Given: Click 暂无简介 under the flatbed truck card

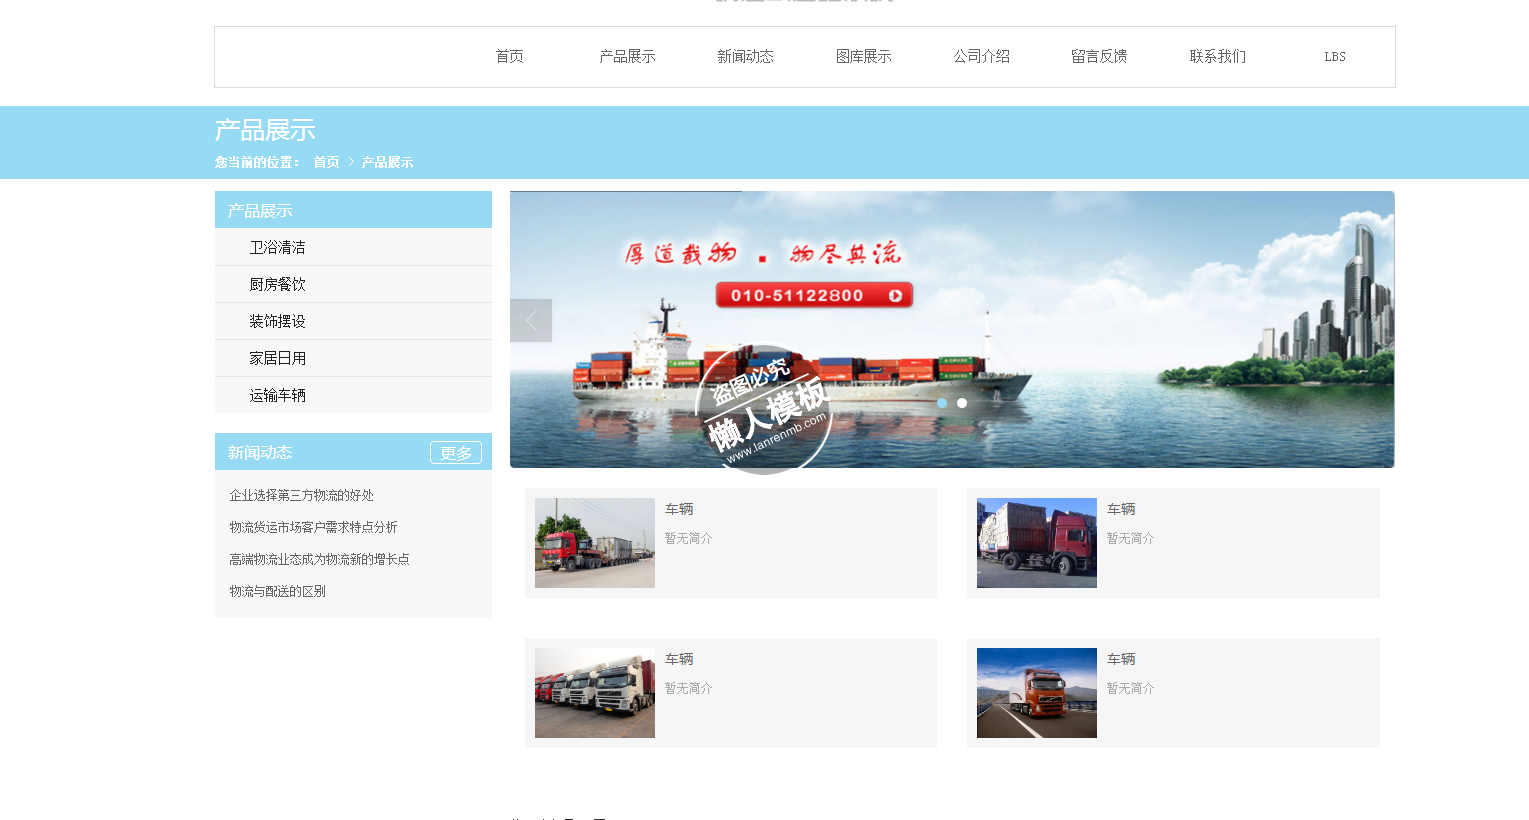Looking at the screenshot, I should pyautogui.click(x=689, y=538).
